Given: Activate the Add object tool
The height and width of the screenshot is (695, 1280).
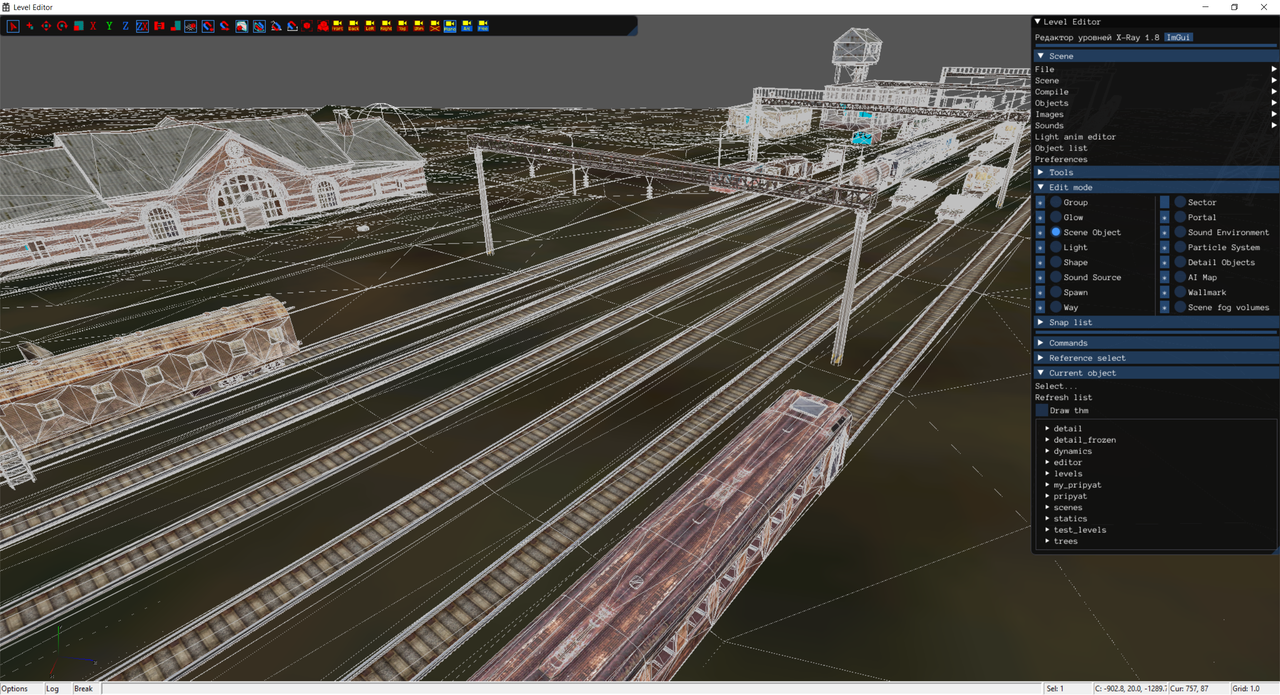Looking at the screenshot, I should coord(29,26).
